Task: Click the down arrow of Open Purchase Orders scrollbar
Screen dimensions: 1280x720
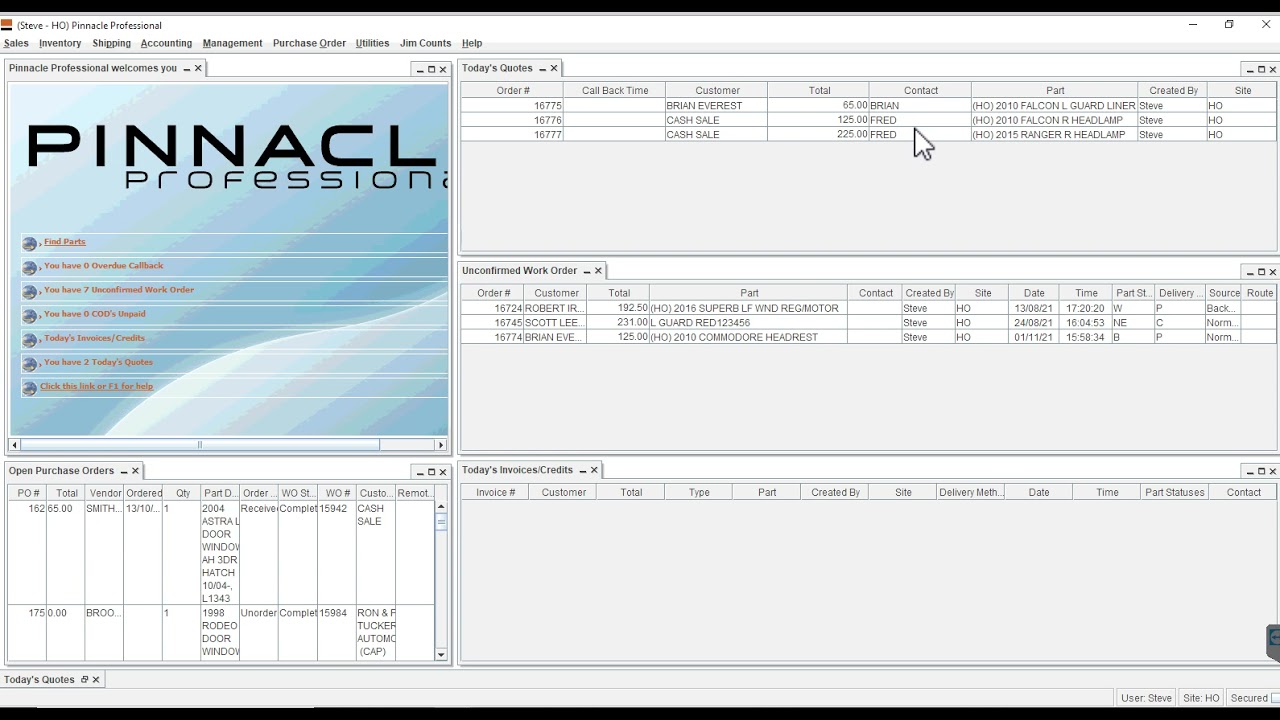Action: 441,654
